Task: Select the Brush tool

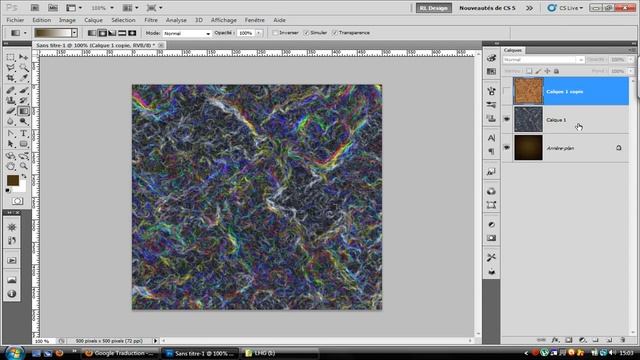Action: (x=23, y=90)
